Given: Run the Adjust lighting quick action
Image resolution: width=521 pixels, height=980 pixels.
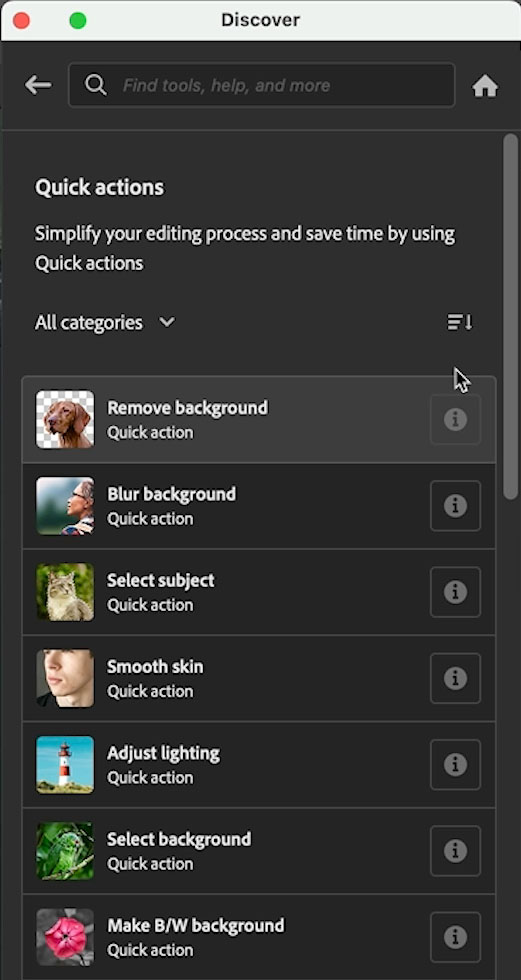Looking at the screenshot, I should pyautogui.click(x=259, y=764).
